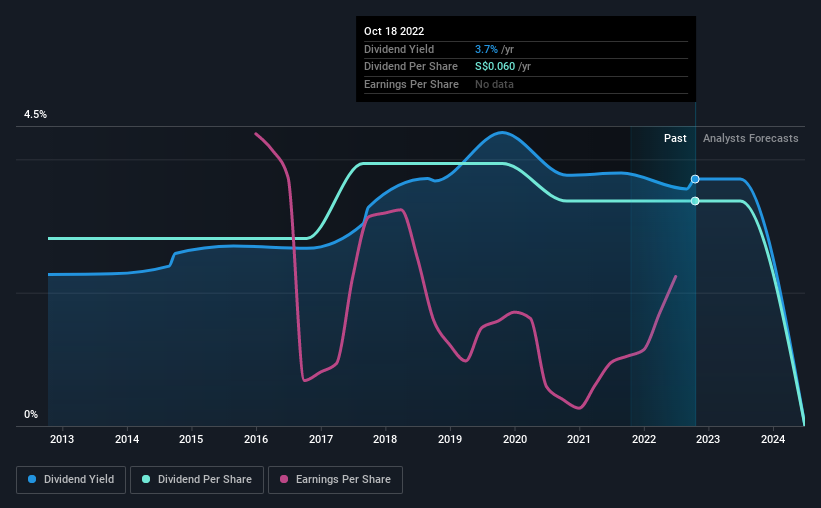Select the blue Dividend Yield data point marker
The width and height of the screenshot is (821, 508).
pyautogui.click(x=695, y=179)
